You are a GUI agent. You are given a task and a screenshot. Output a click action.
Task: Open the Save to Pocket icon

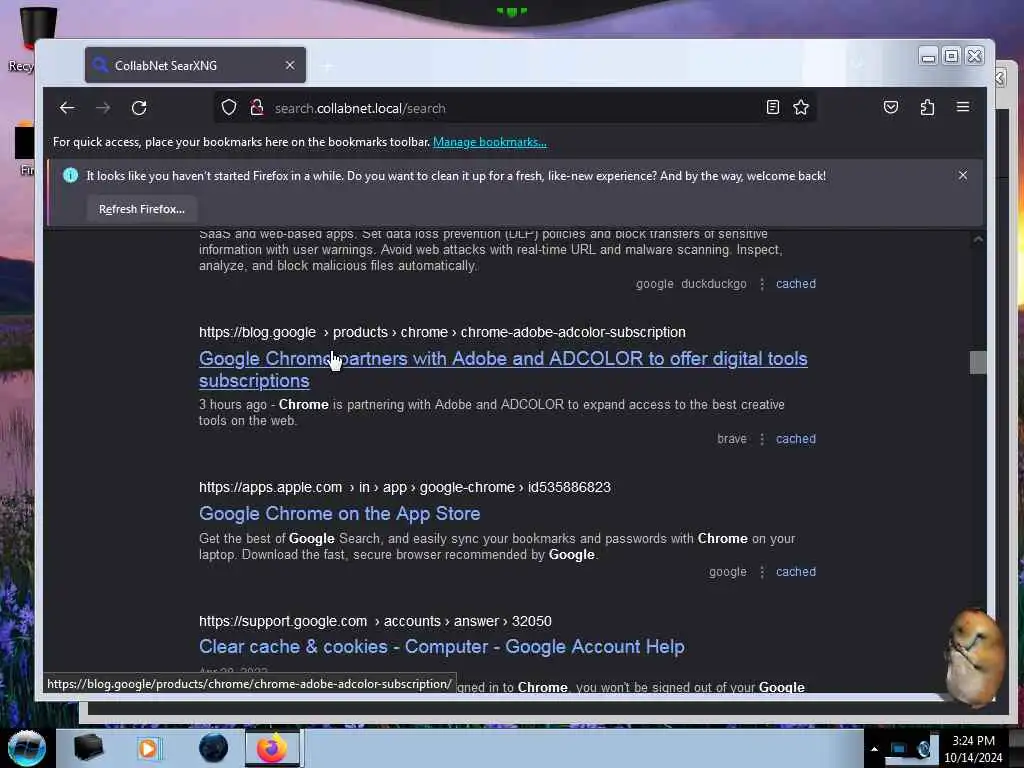891,107
